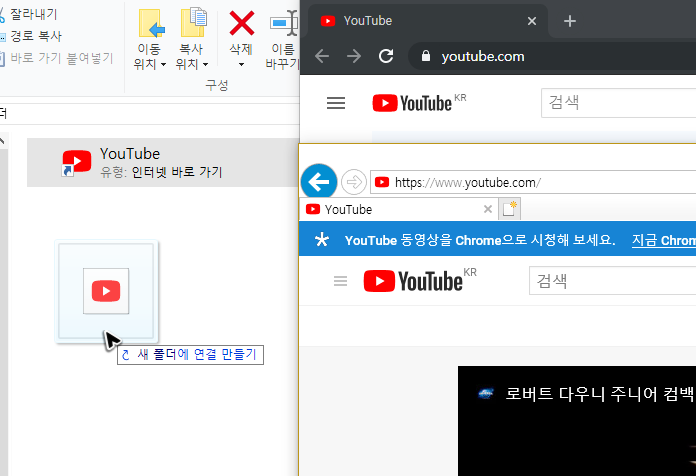Click the forward button in Internet Explorer
The width and height of the screenshot is (696, 476).
click(x=354, y=182)
